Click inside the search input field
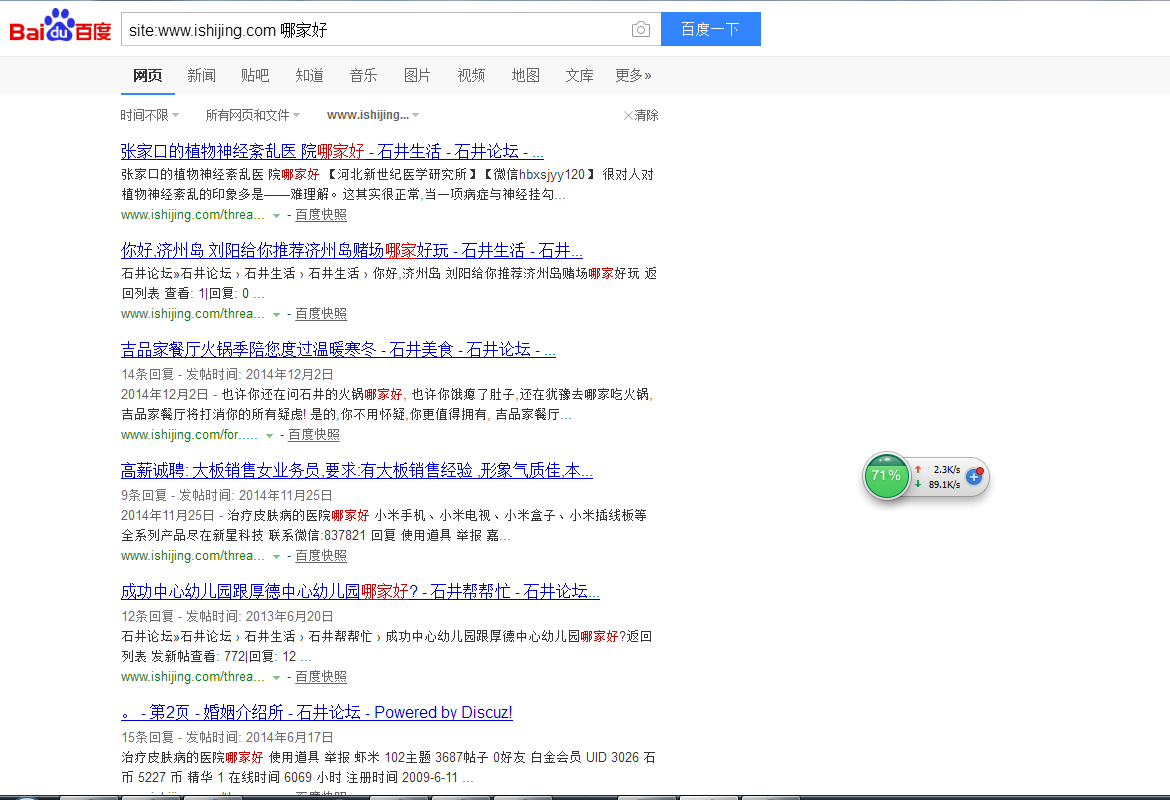The width and height of the screenshot is (1170, 800). (380, 29)
